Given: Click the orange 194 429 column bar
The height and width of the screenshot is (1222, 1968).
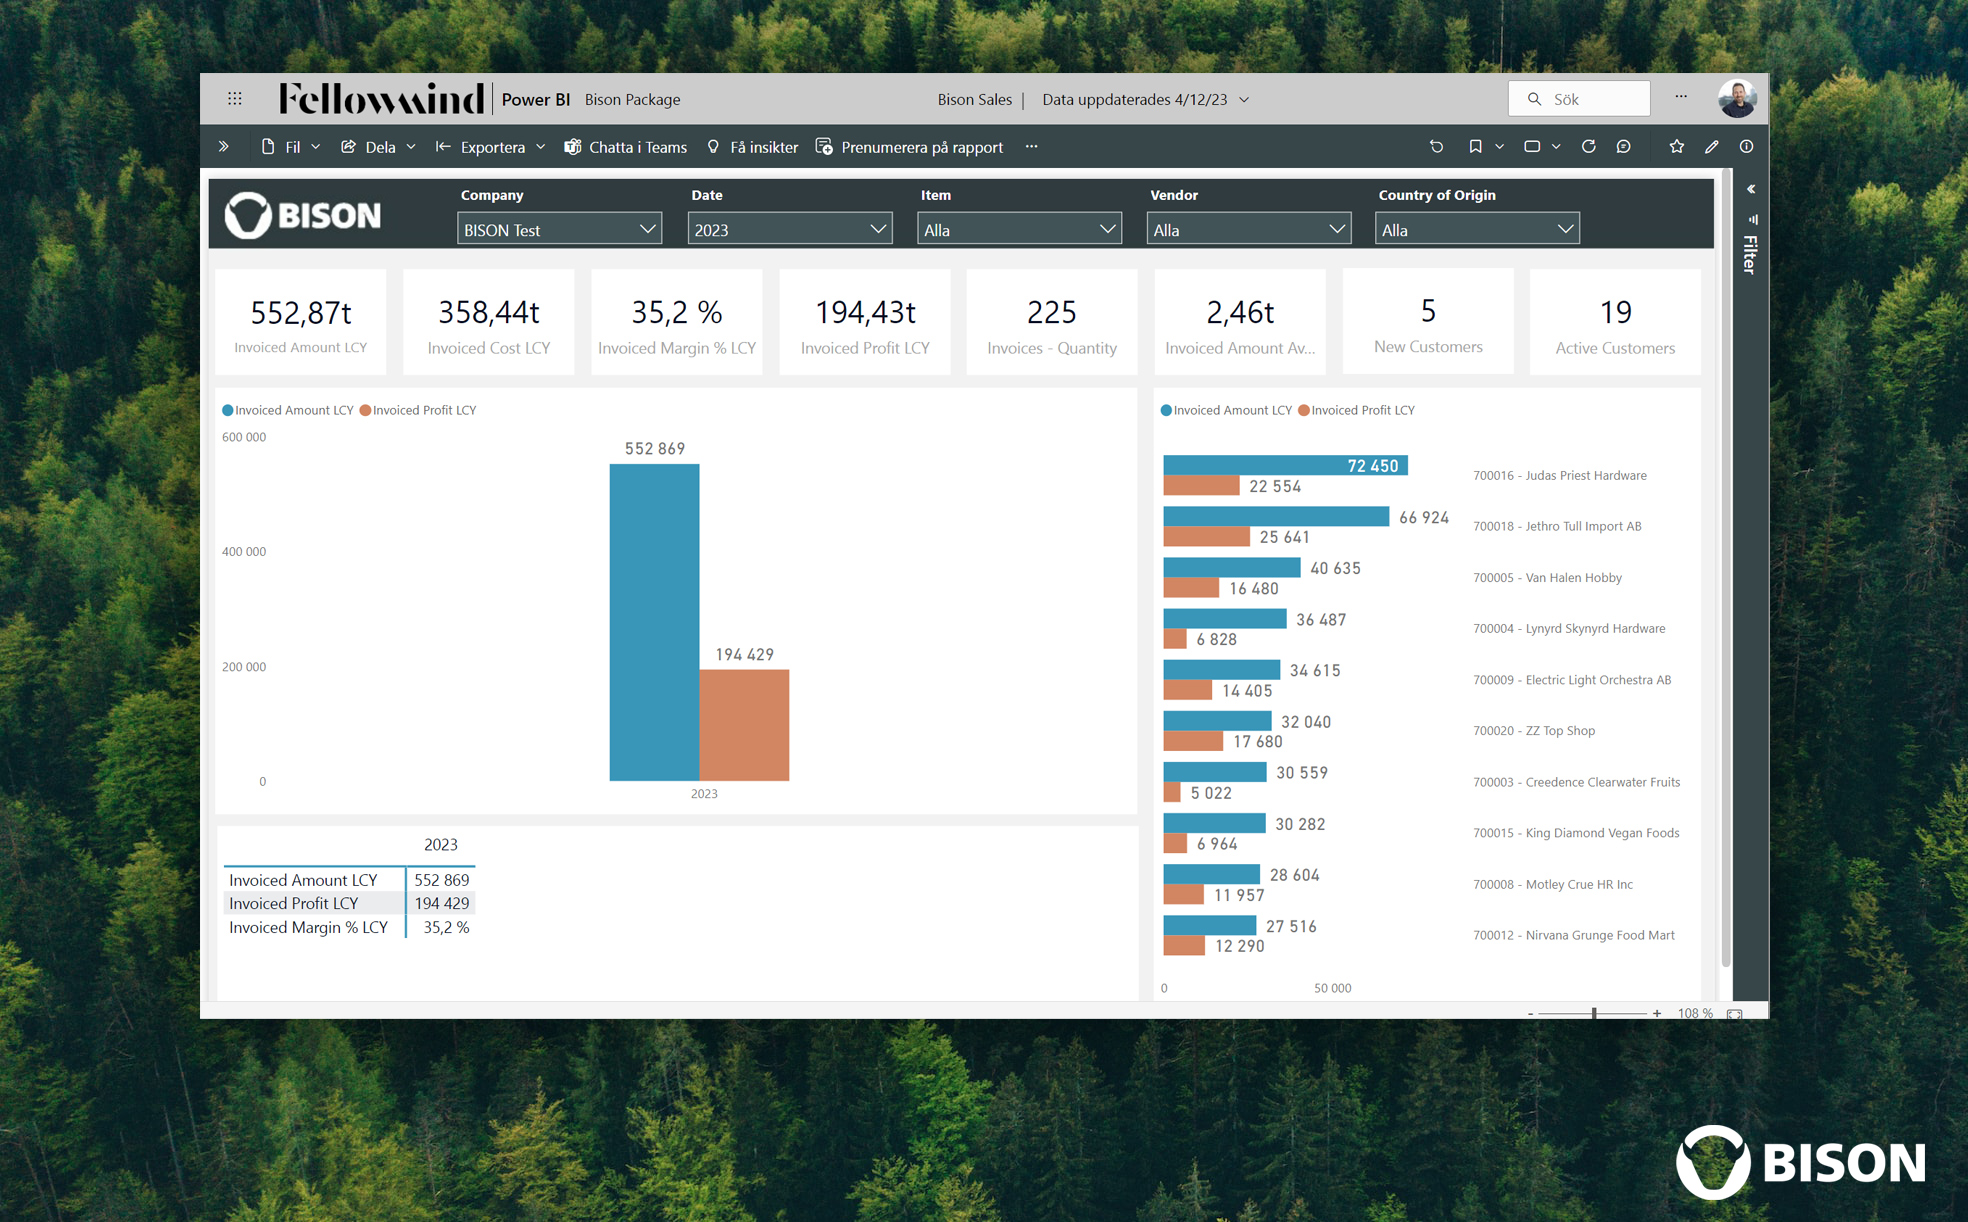Looking at the screenshot, I should click(744, 725).
